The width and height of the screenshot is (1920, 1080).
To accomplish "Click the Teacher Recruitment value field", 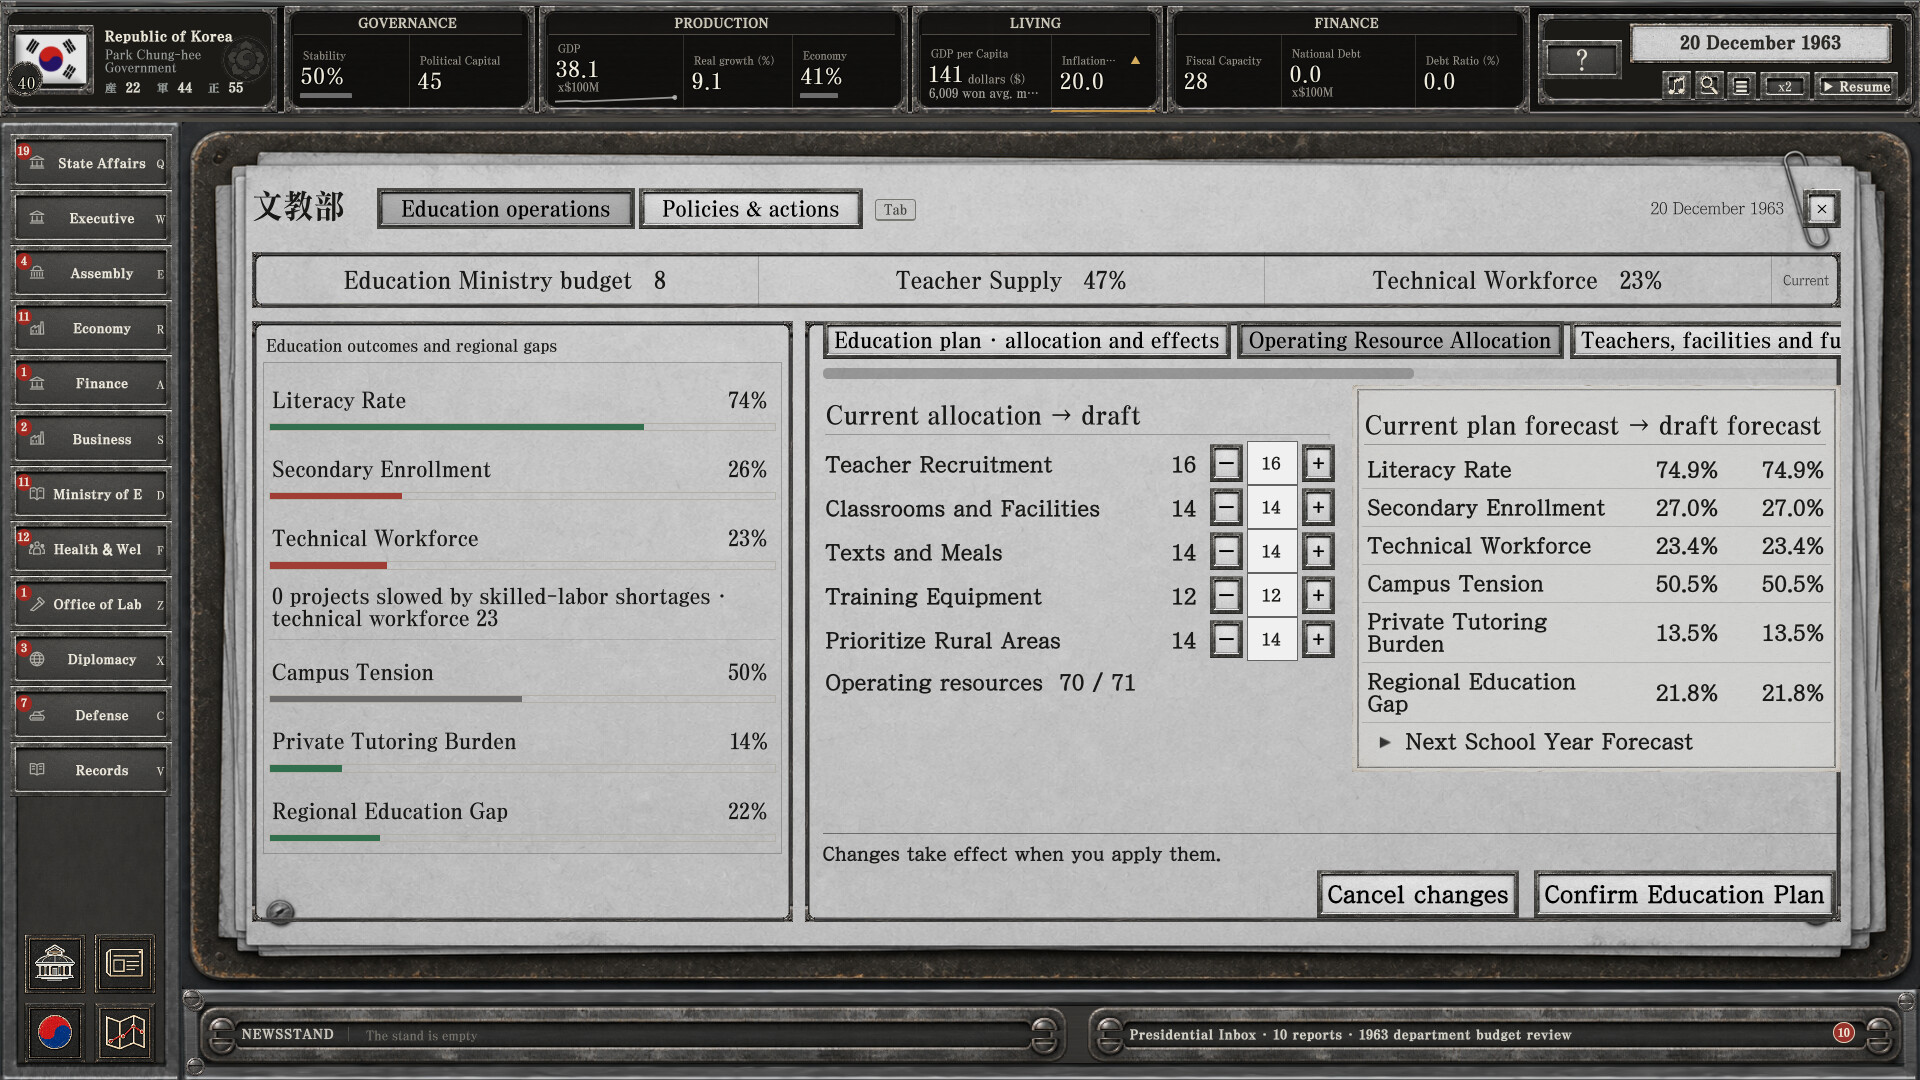I will pos(1271,463).
